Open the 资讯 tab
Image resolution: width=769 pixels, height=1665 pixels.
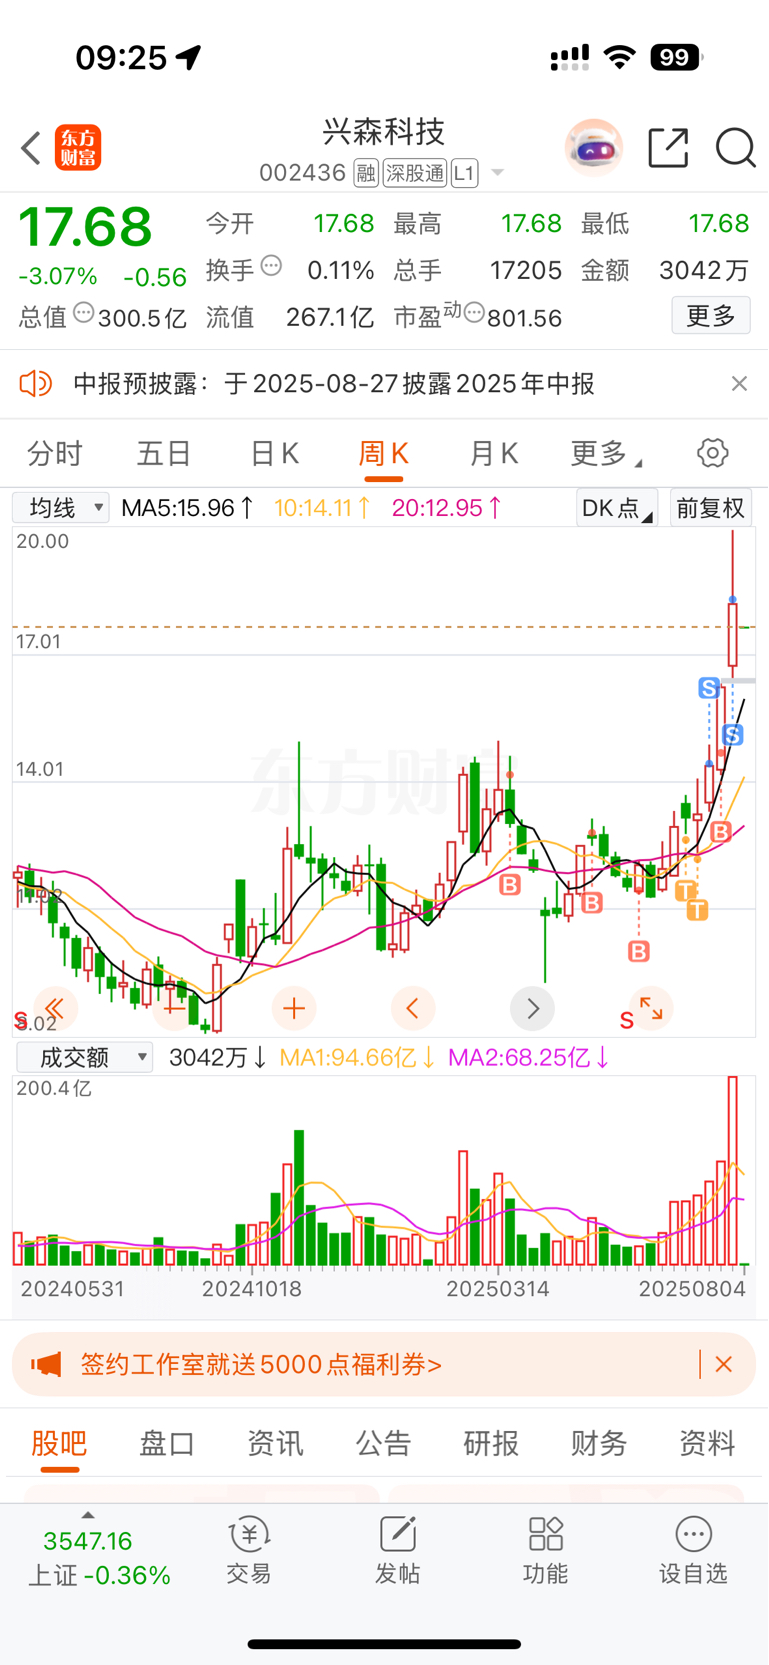[275, 1443]
